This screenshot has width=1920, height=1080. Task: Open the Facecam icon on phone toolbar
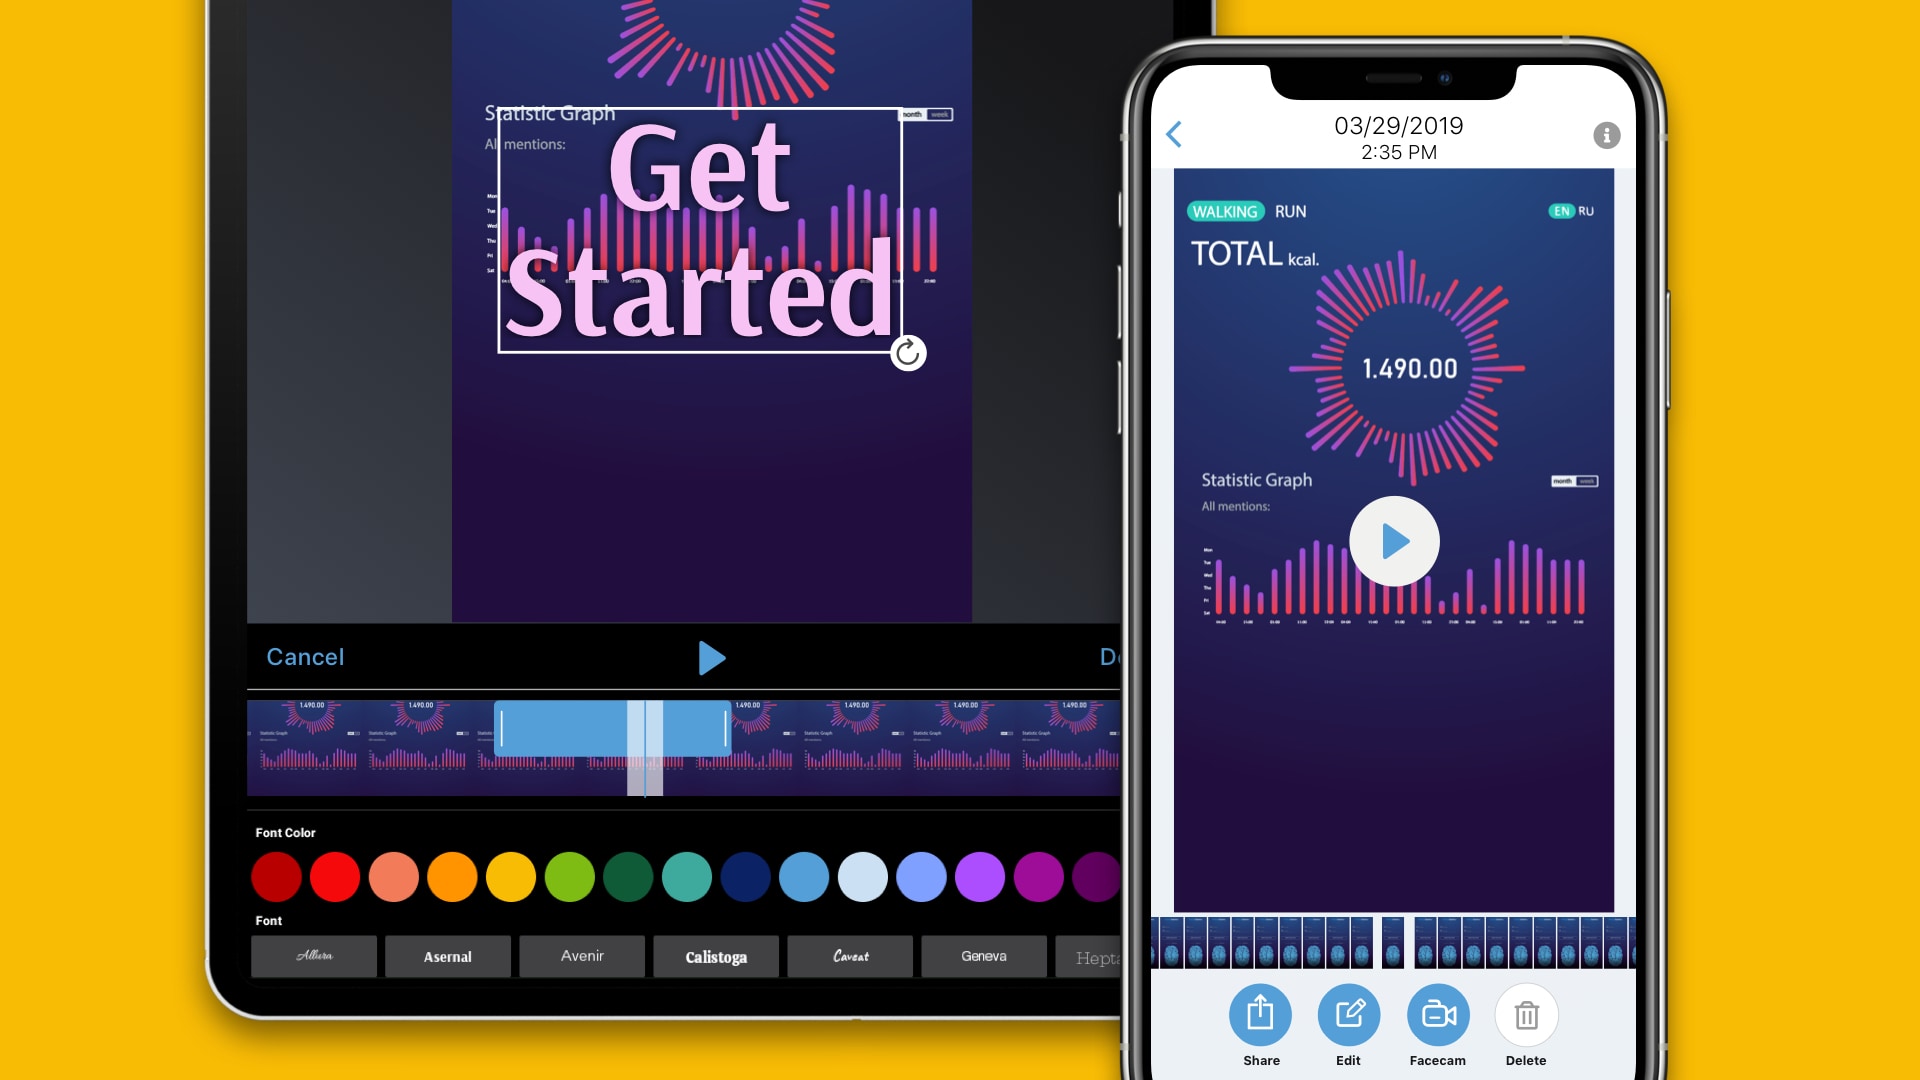(x=1436, y=1014)
